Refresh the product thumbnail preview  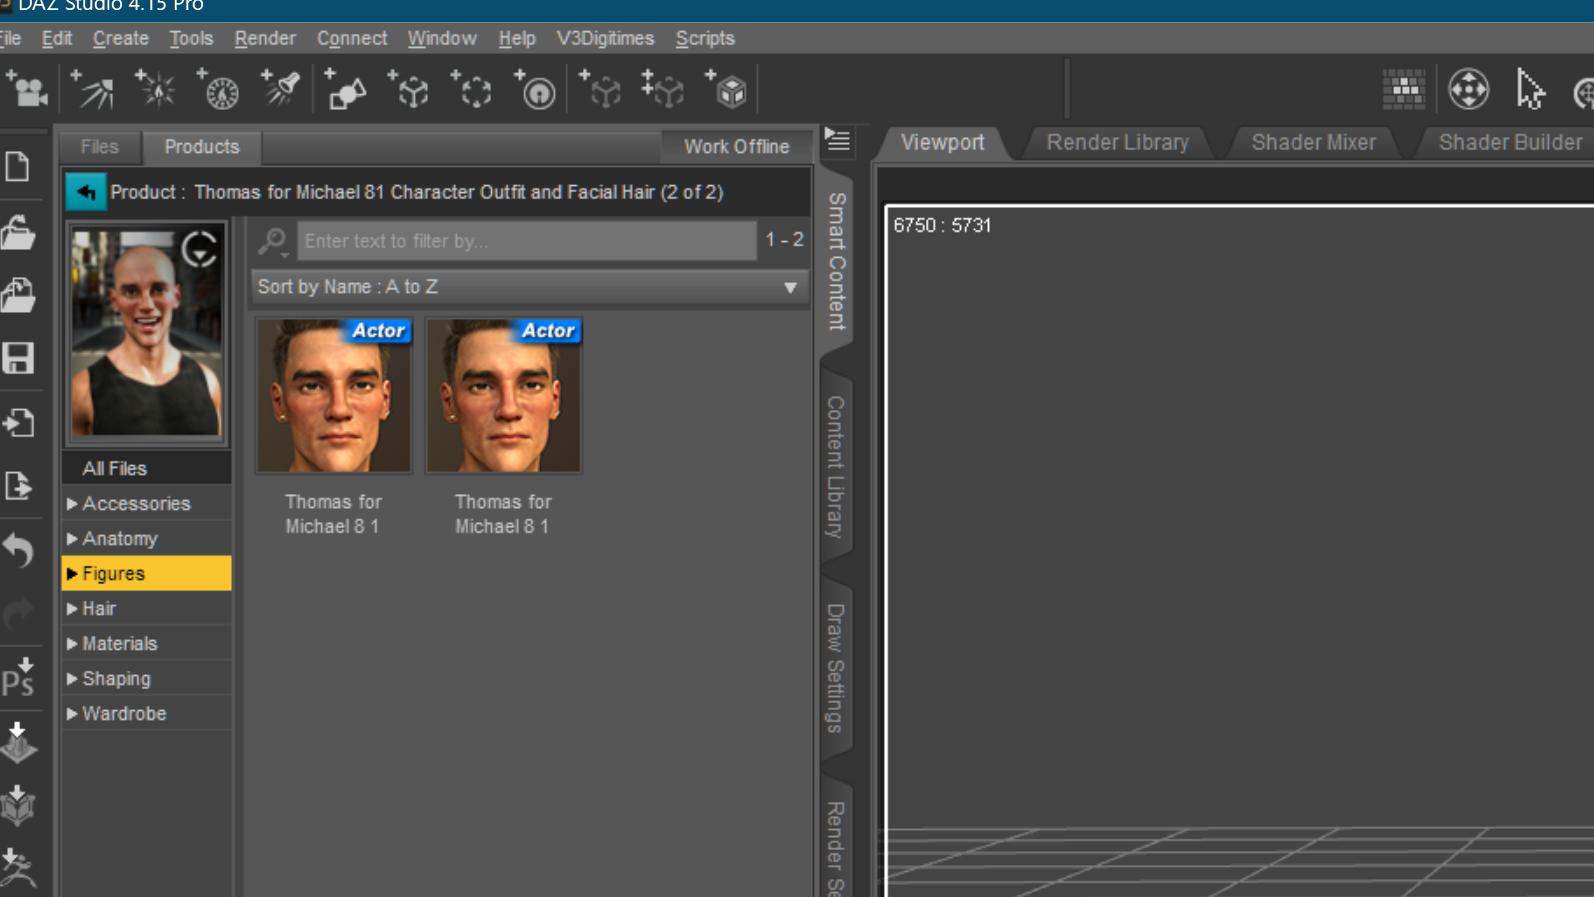click(200, 249)
